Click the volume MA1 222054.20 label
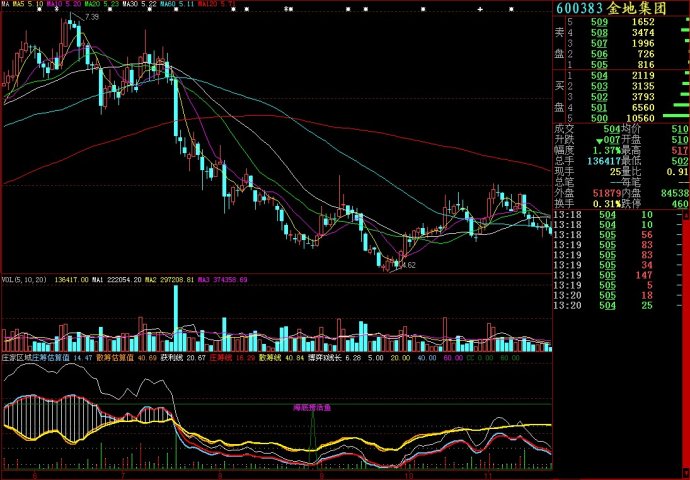 coord(117,280)
